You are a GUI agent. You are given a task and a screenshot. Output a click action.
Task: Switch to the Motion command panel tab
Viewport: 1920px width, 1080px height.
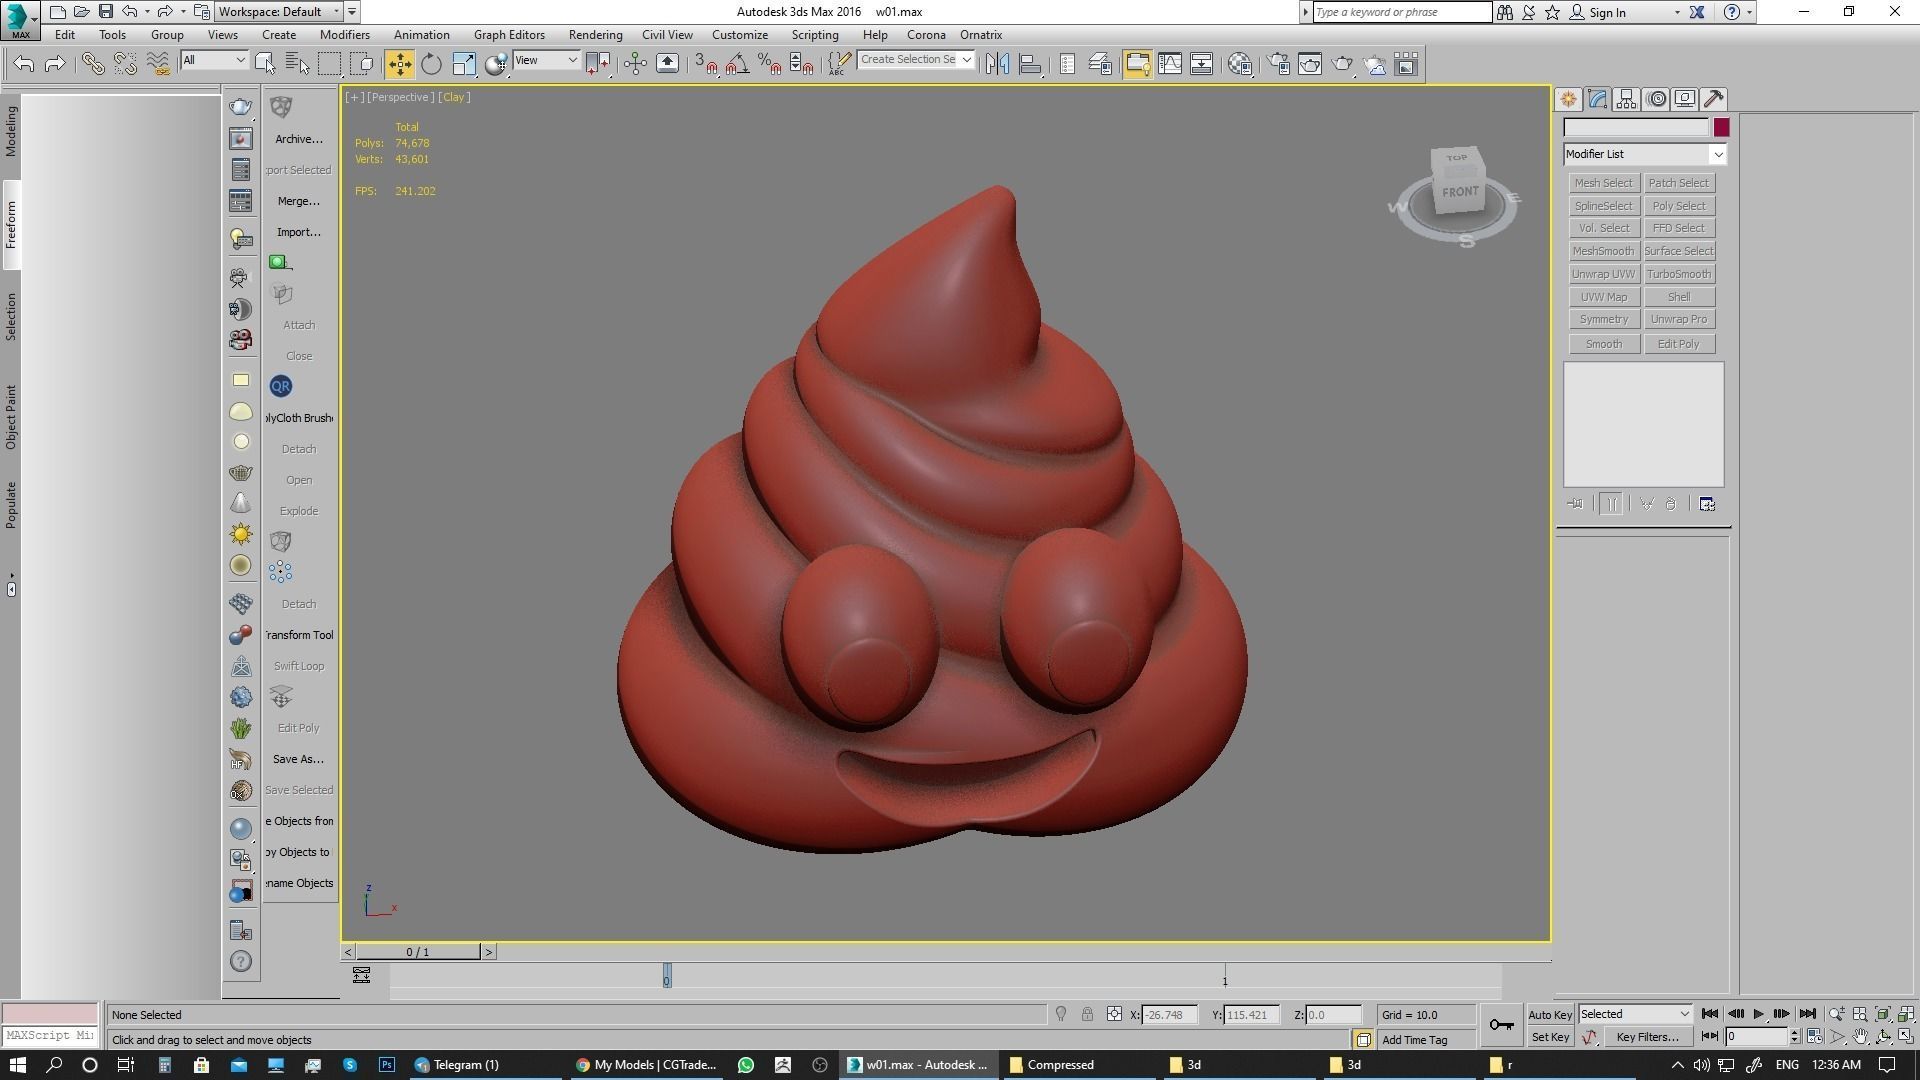tap(1656, 99)
